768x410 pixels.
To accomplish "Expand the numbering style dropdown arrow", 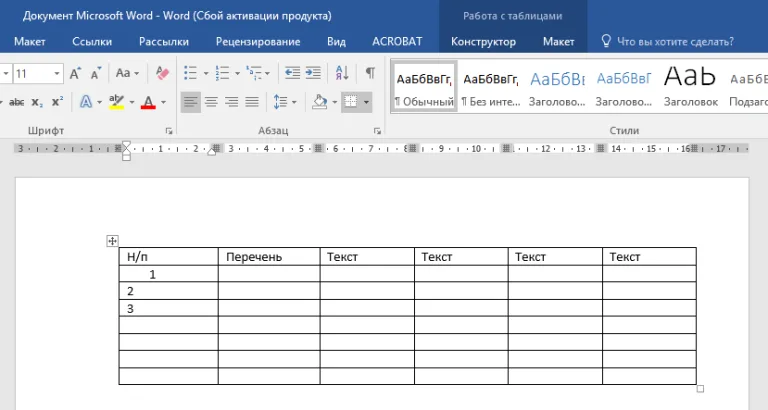I will (237, 74).
